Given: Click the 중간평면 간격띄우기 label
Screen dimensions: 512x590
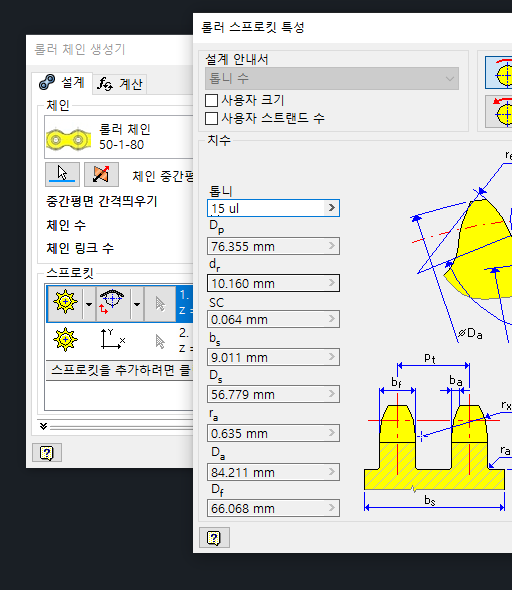Looking at the screenshot, I should [102, 201].
